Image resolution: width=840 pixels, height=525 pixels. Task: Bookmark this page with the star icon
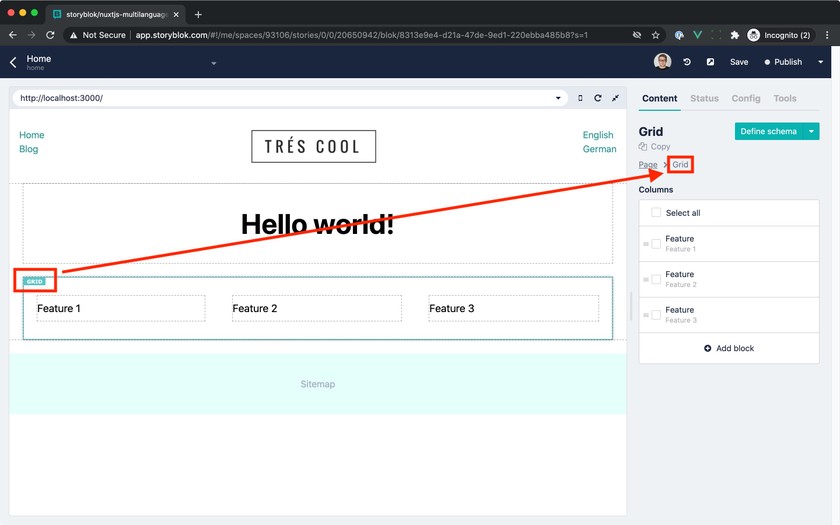655,35
